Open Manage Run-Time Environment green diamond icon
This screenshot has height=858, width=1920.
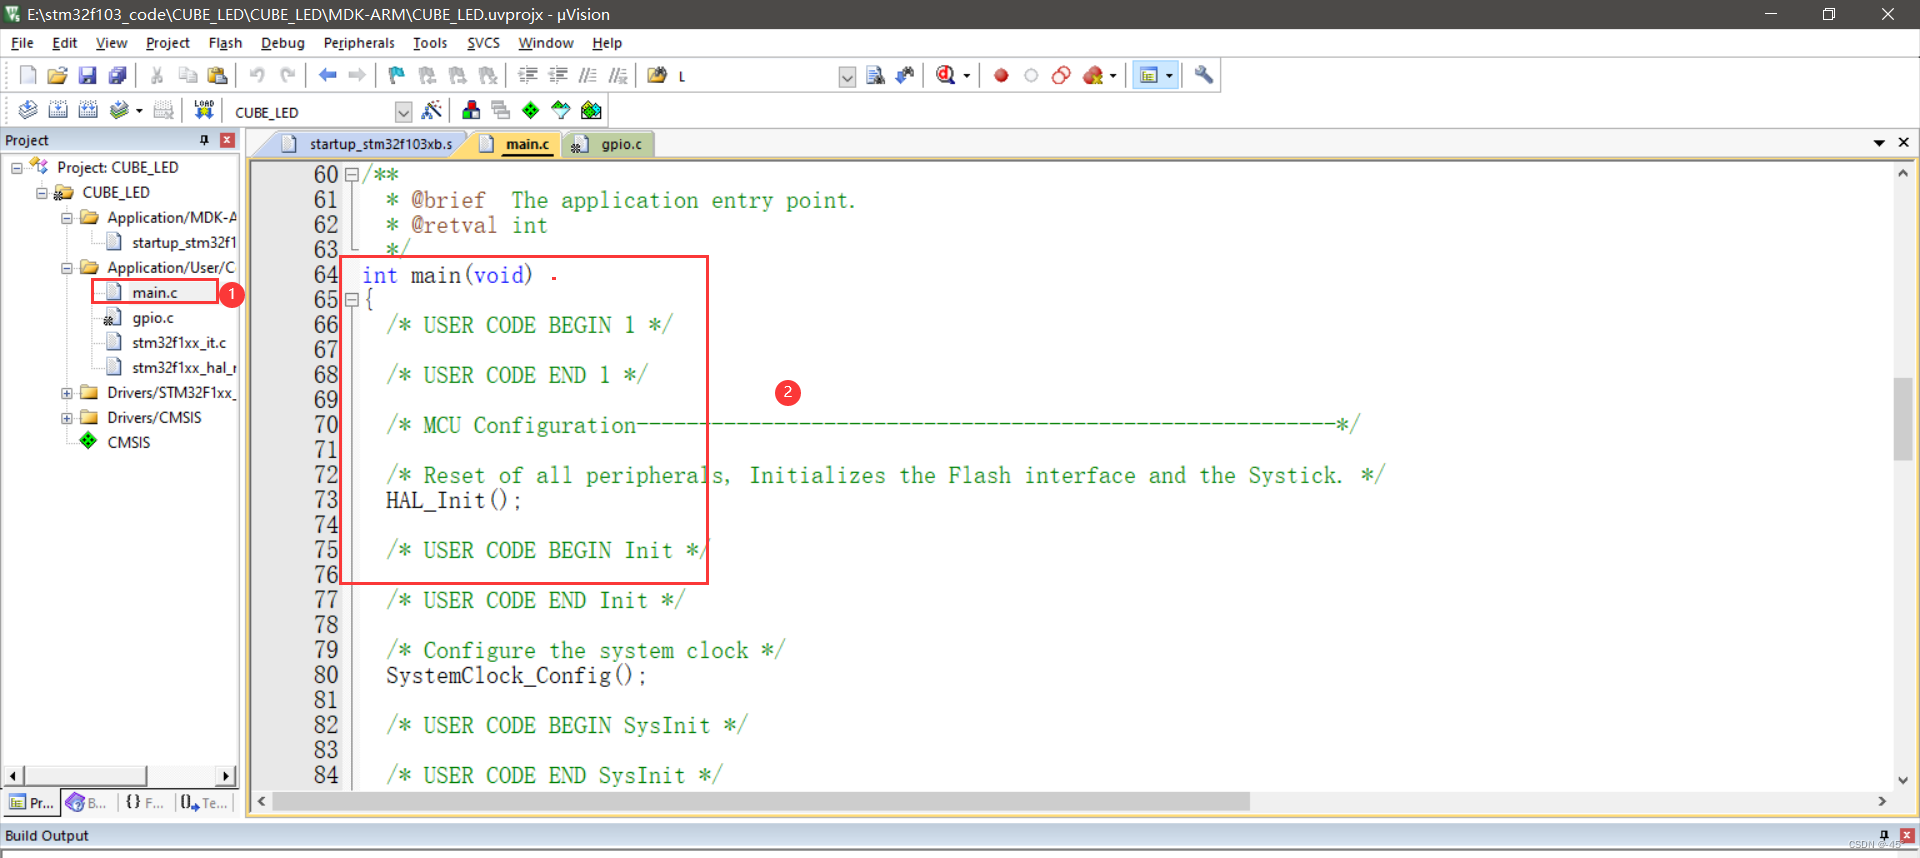coord(531,110)
